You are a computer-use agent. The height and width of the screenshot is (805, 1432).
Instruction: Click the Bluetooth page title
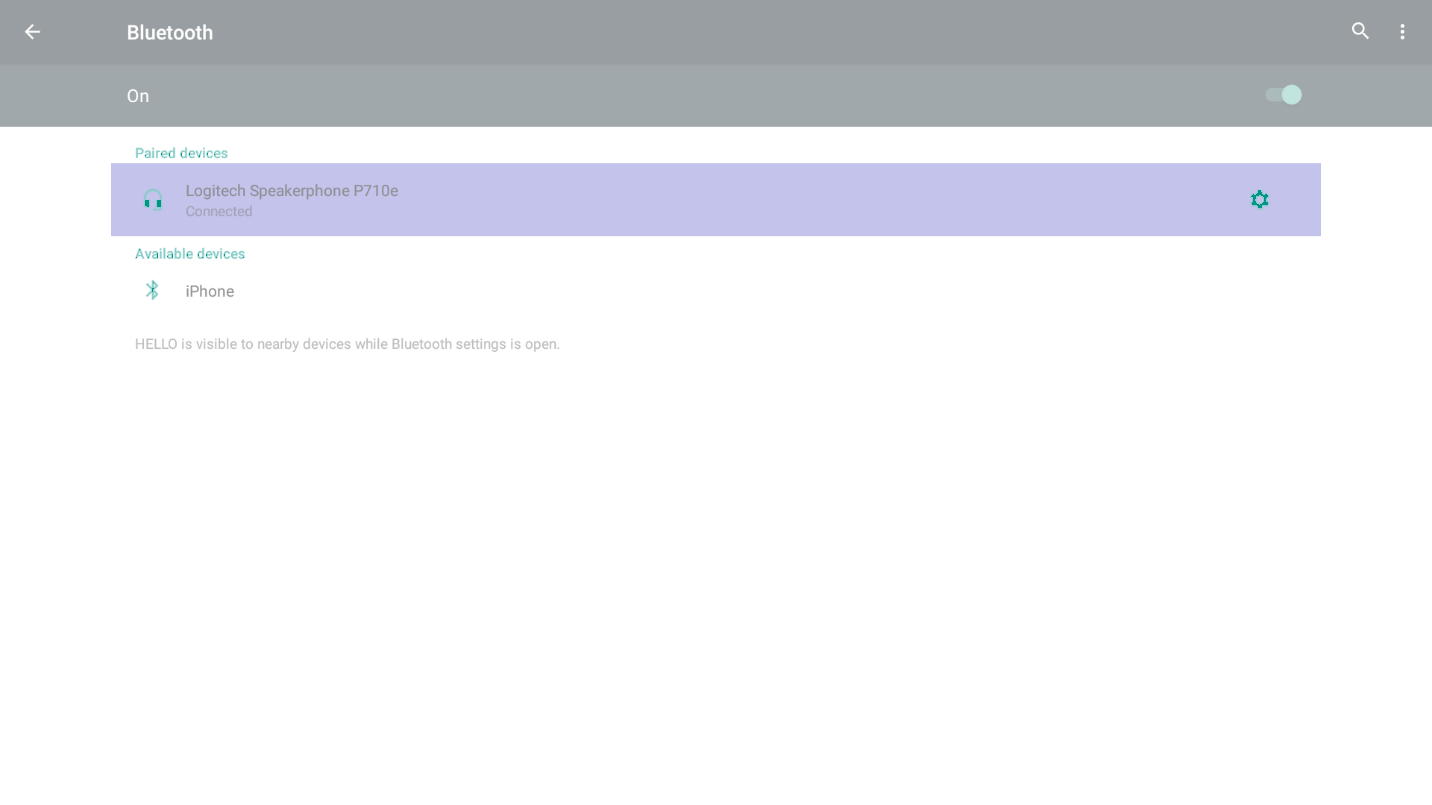[x=170, y=33]
